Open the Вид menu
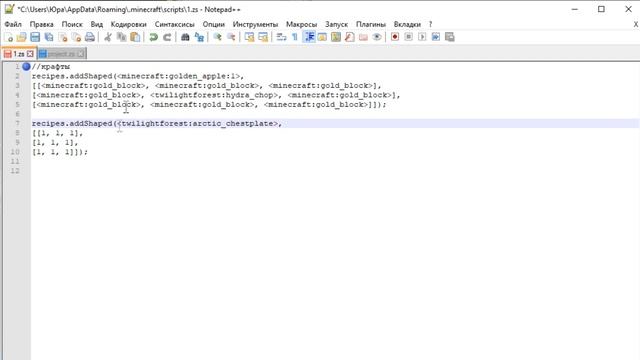Viewport: 640px width, 360px height. 97,24
